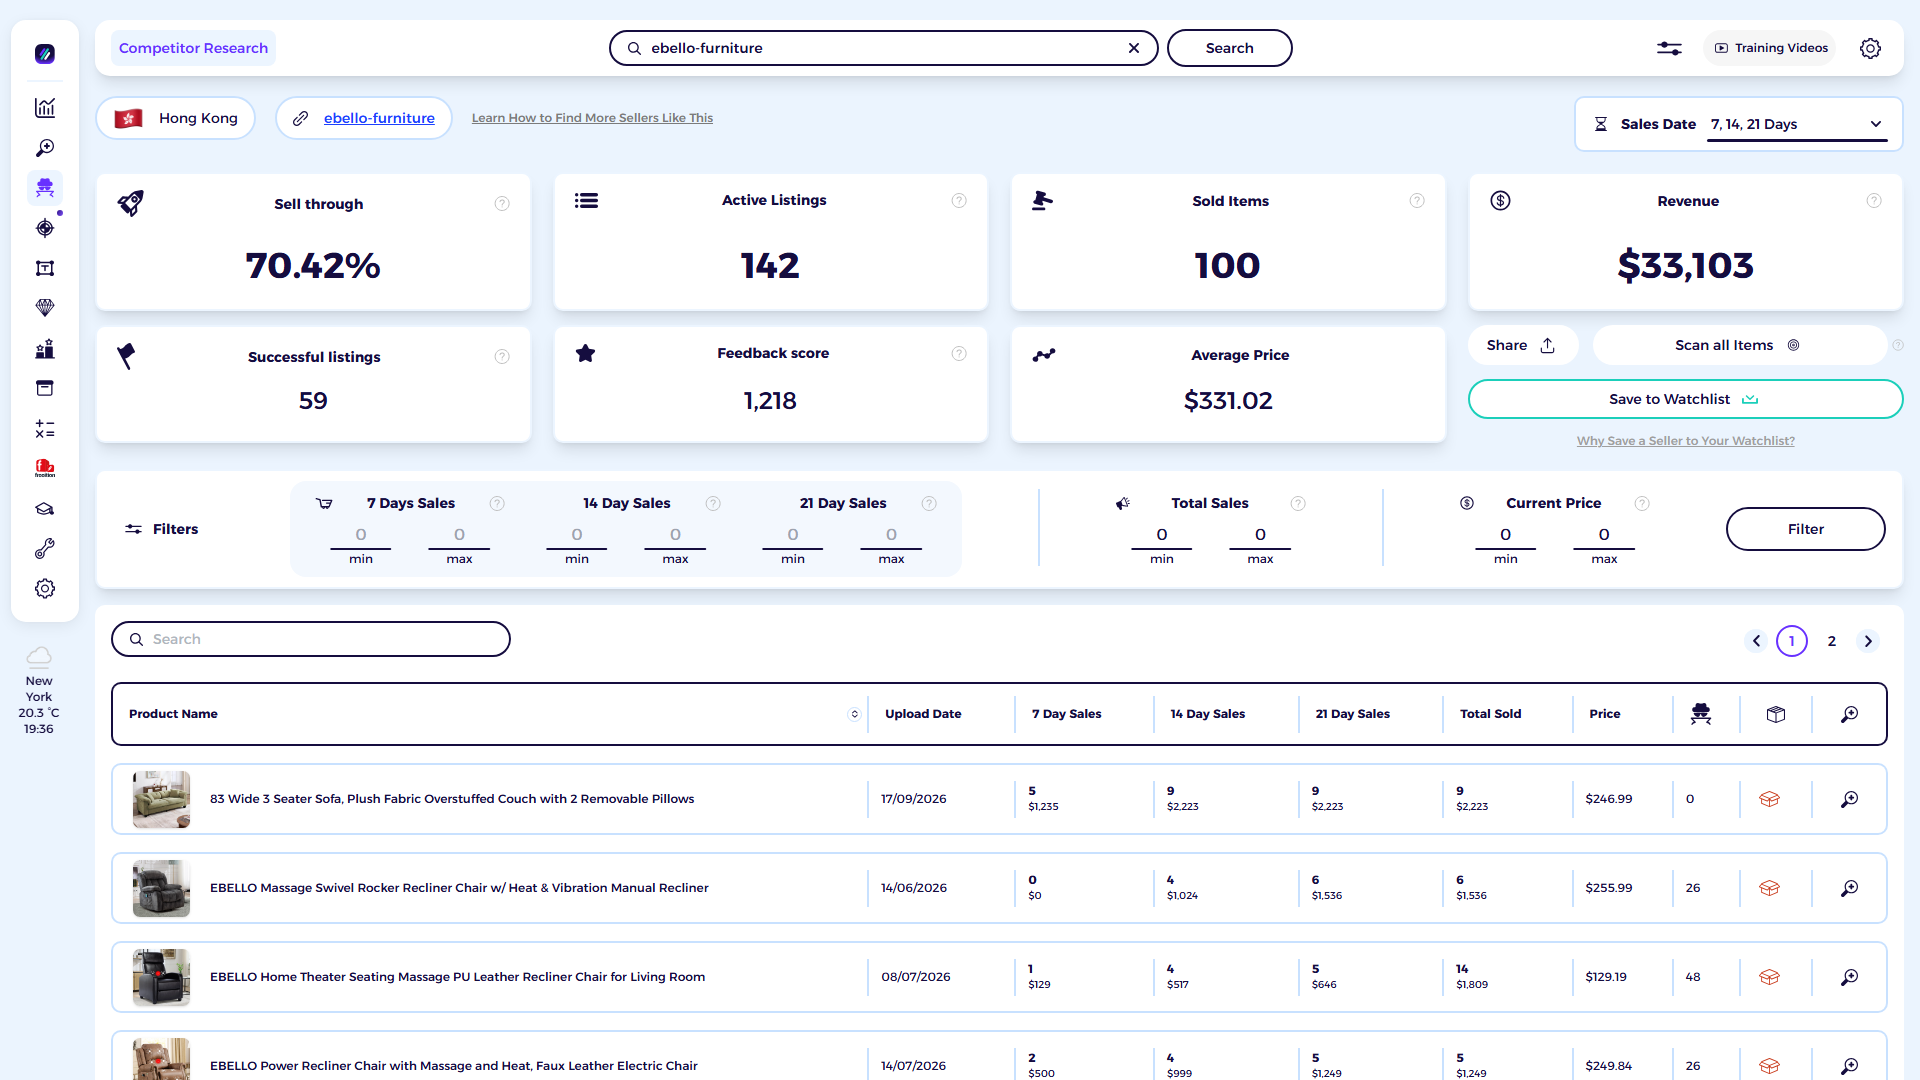The width and height of the screenshot is (1920, 1080).
Task: Open the analytics chart icon in sidebar
Action: (x=45, y=108)
